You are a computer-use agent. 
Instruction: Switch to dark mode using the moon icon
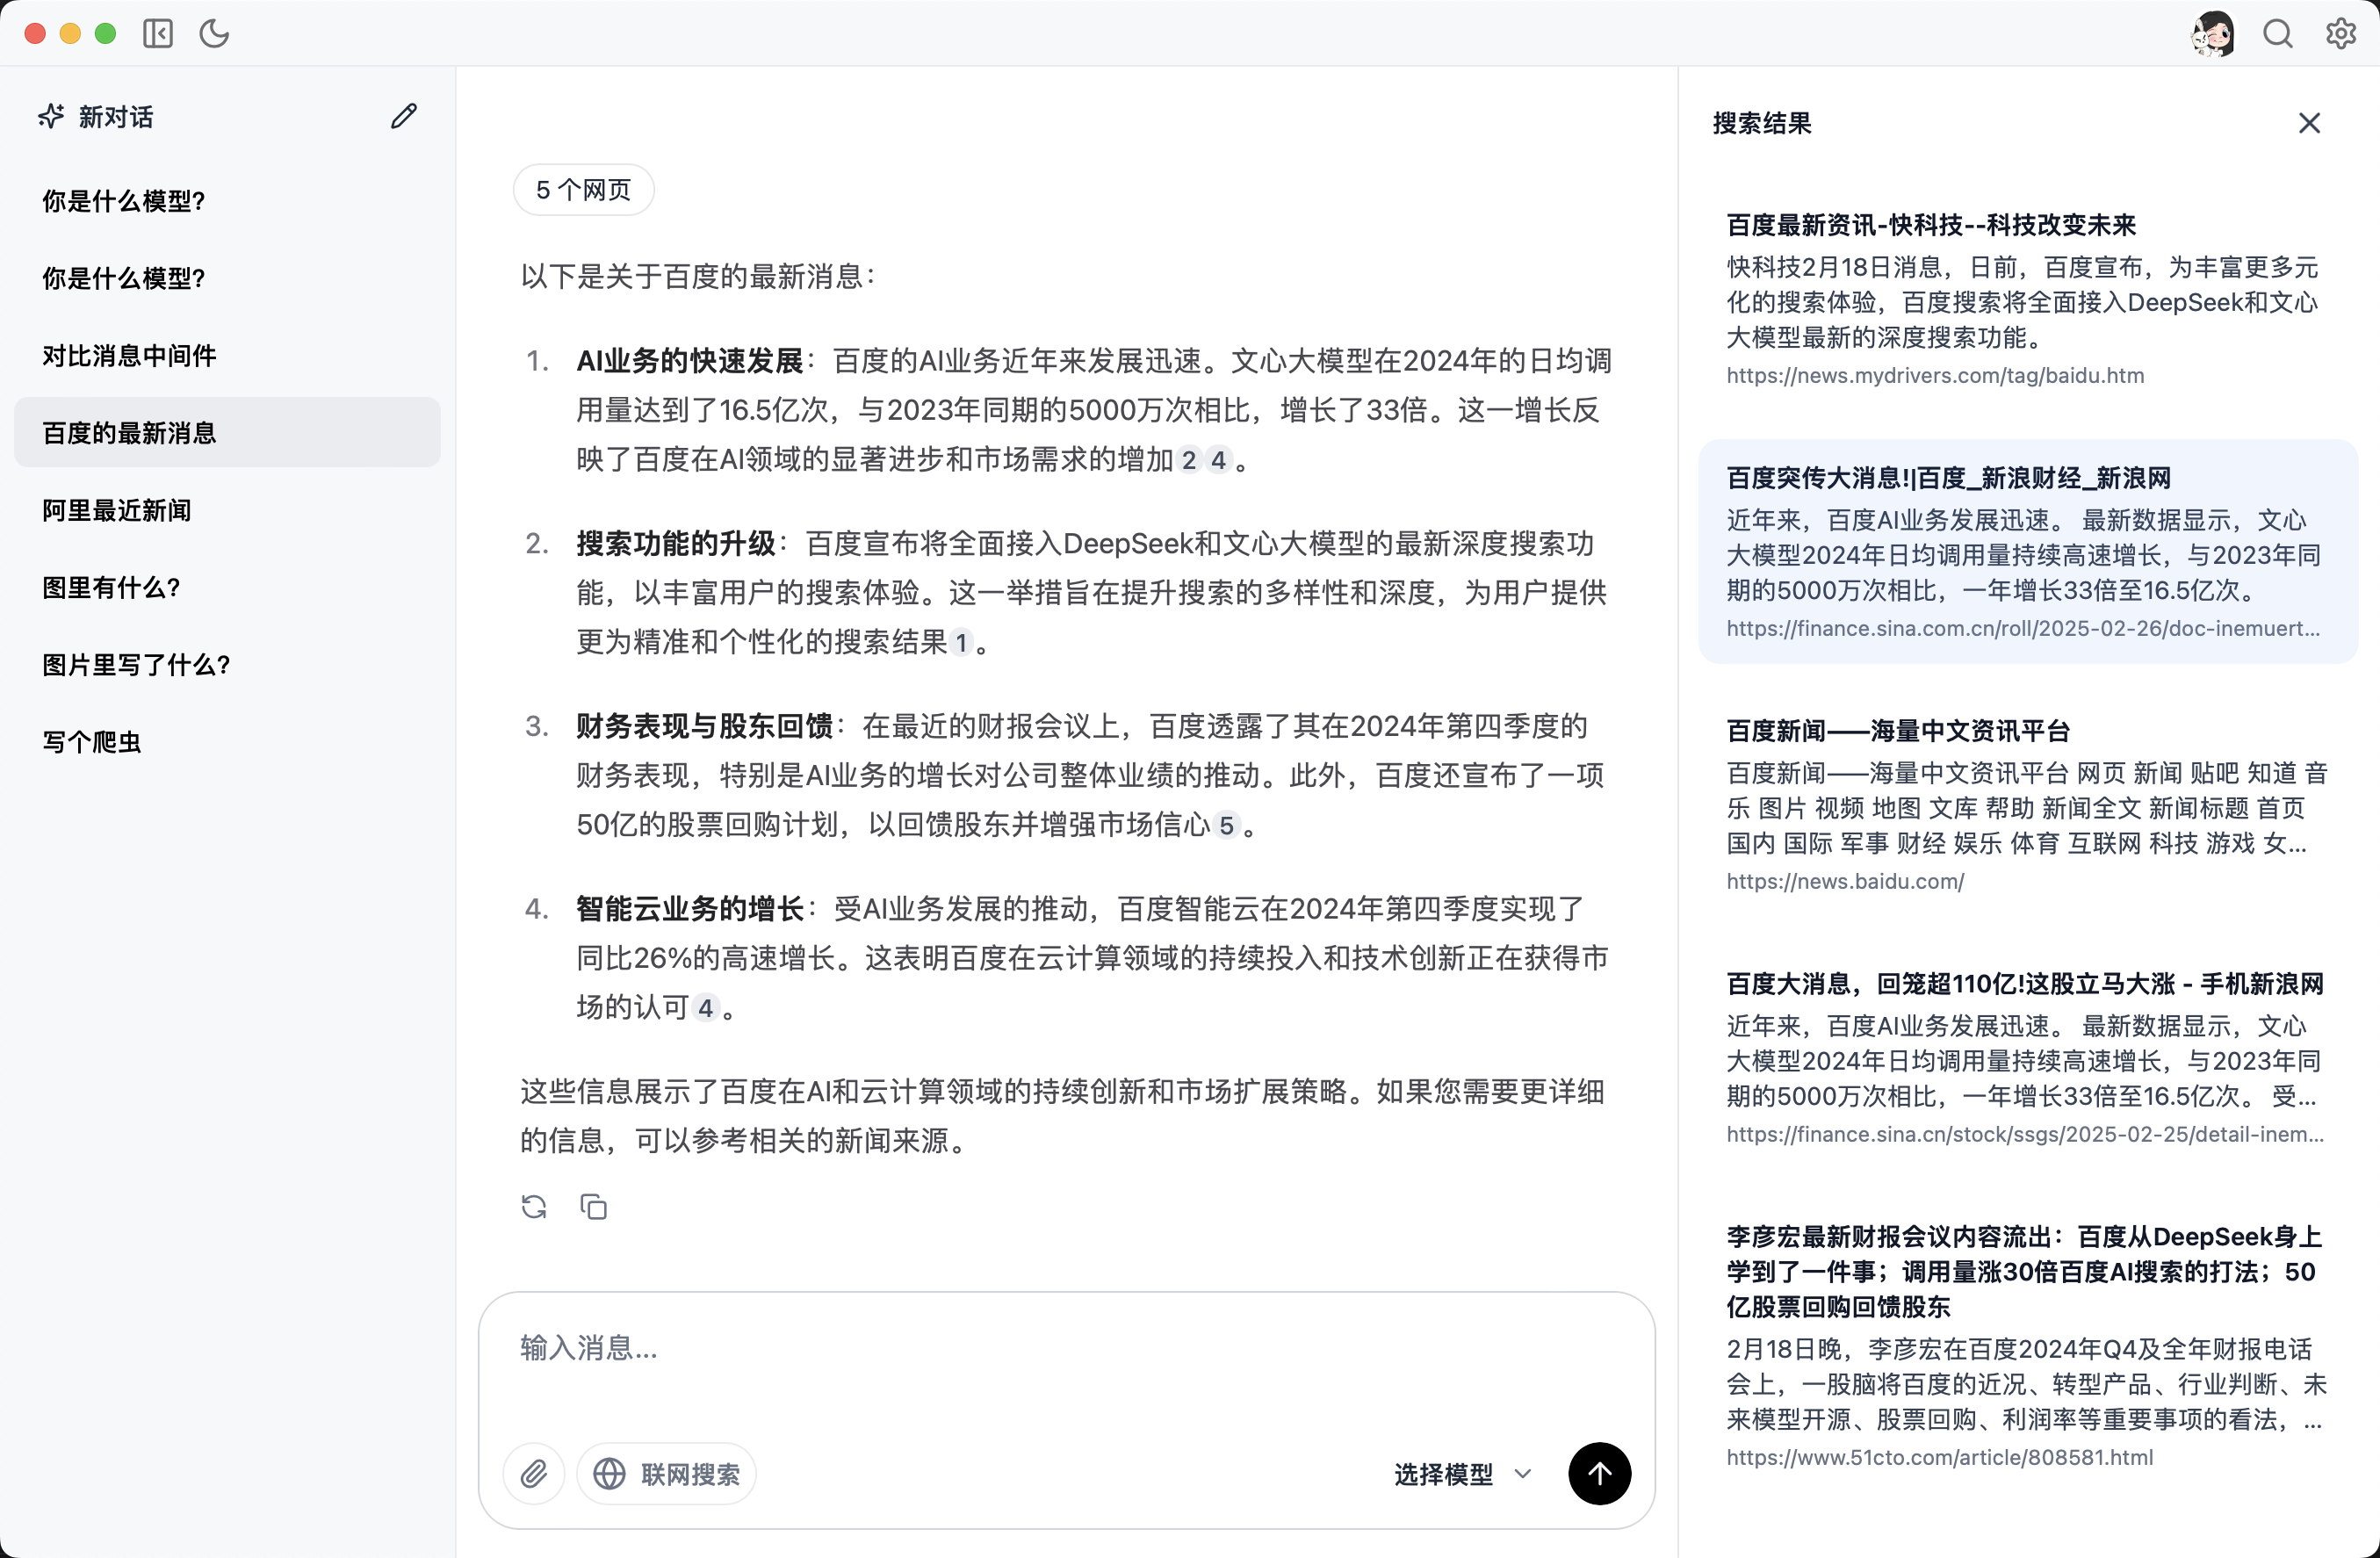[x=215, y=33]
